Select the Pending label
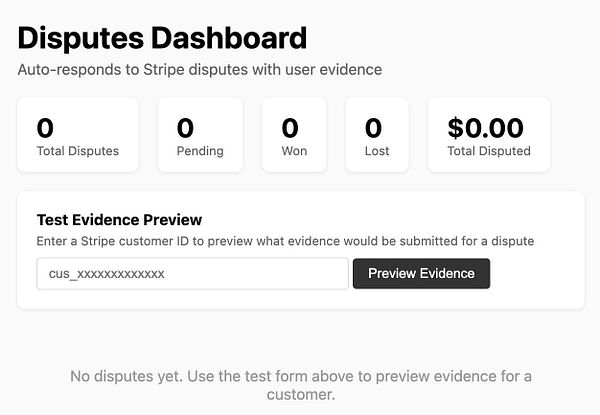 pyautogui.click(x=200, y=151)
